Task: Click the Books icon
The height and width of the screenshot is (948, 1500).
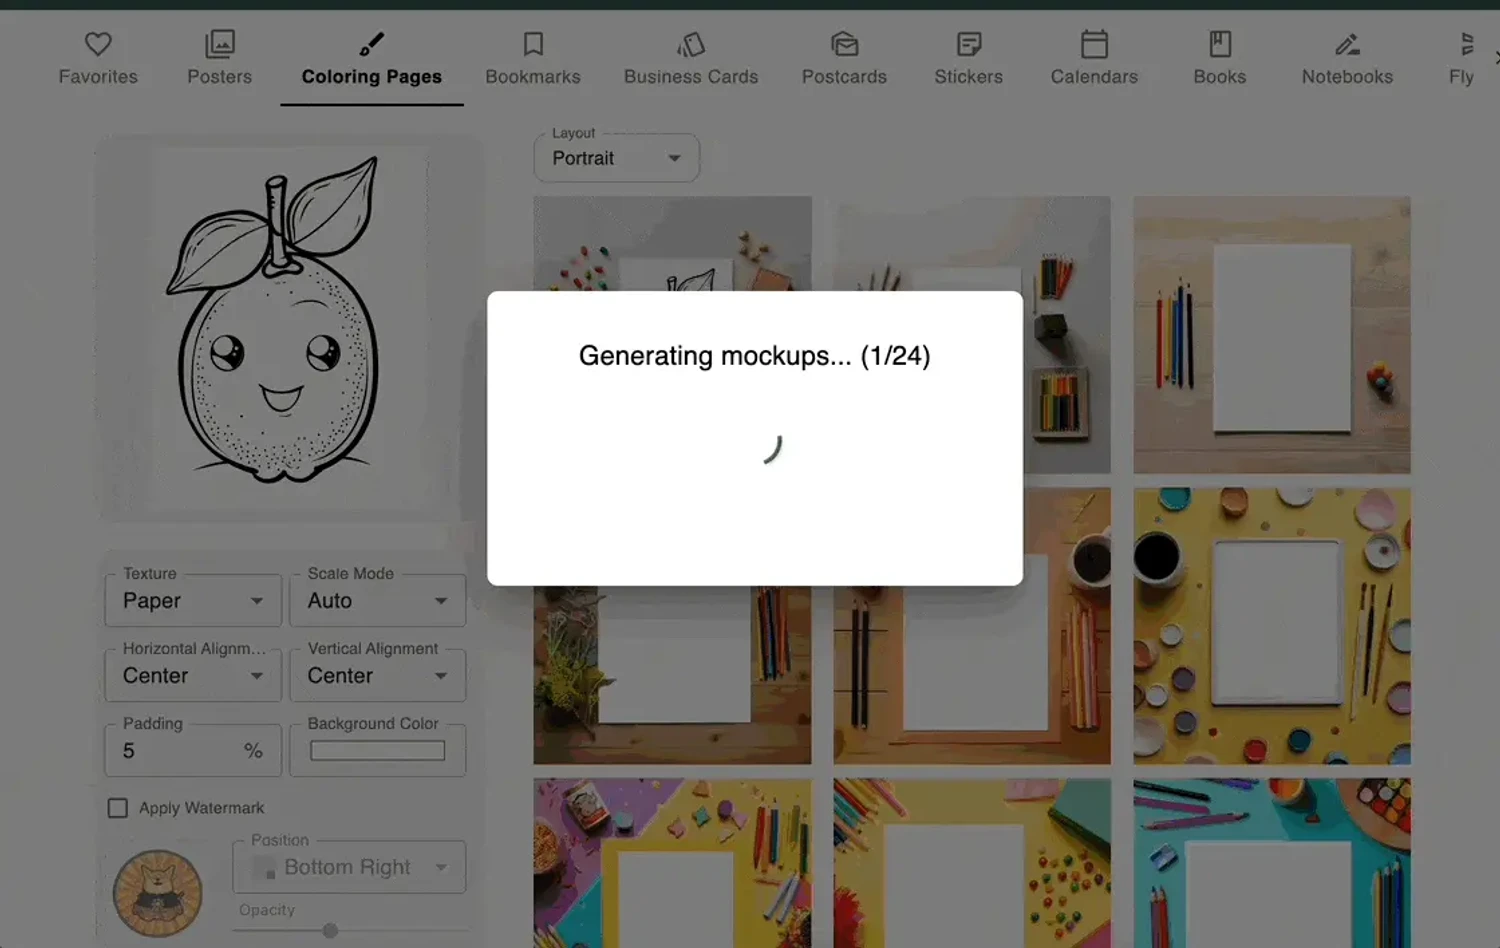Action: point(1219,44)
